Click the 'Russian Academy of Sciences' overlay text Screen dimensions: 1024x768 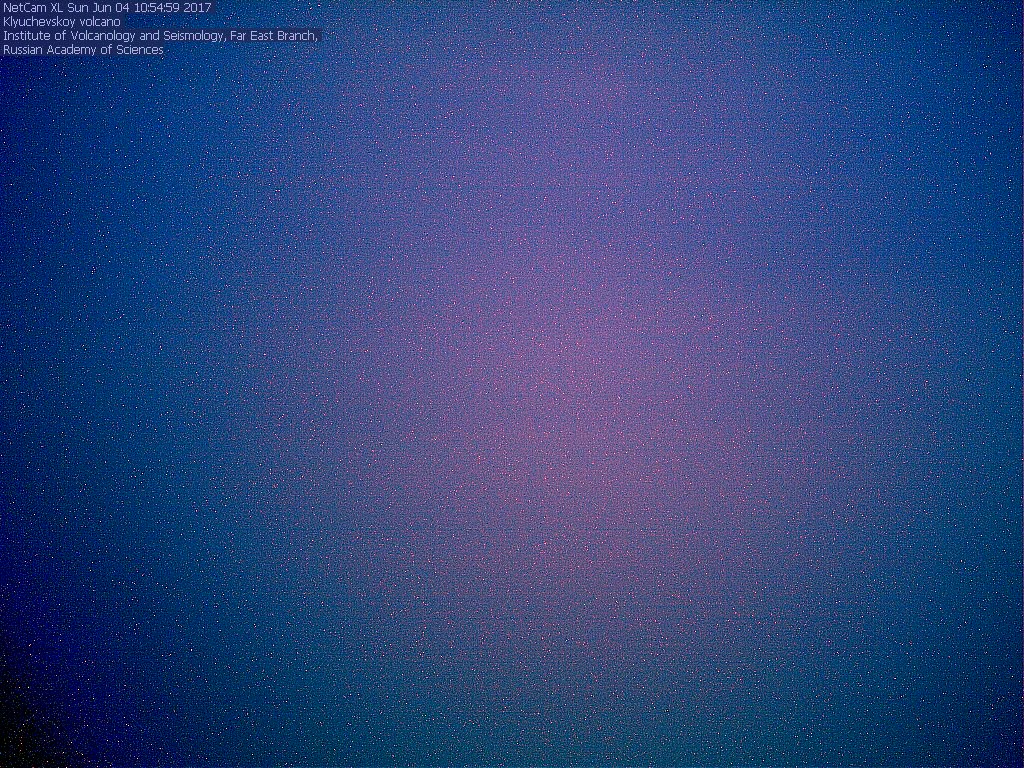pos(84,50)
